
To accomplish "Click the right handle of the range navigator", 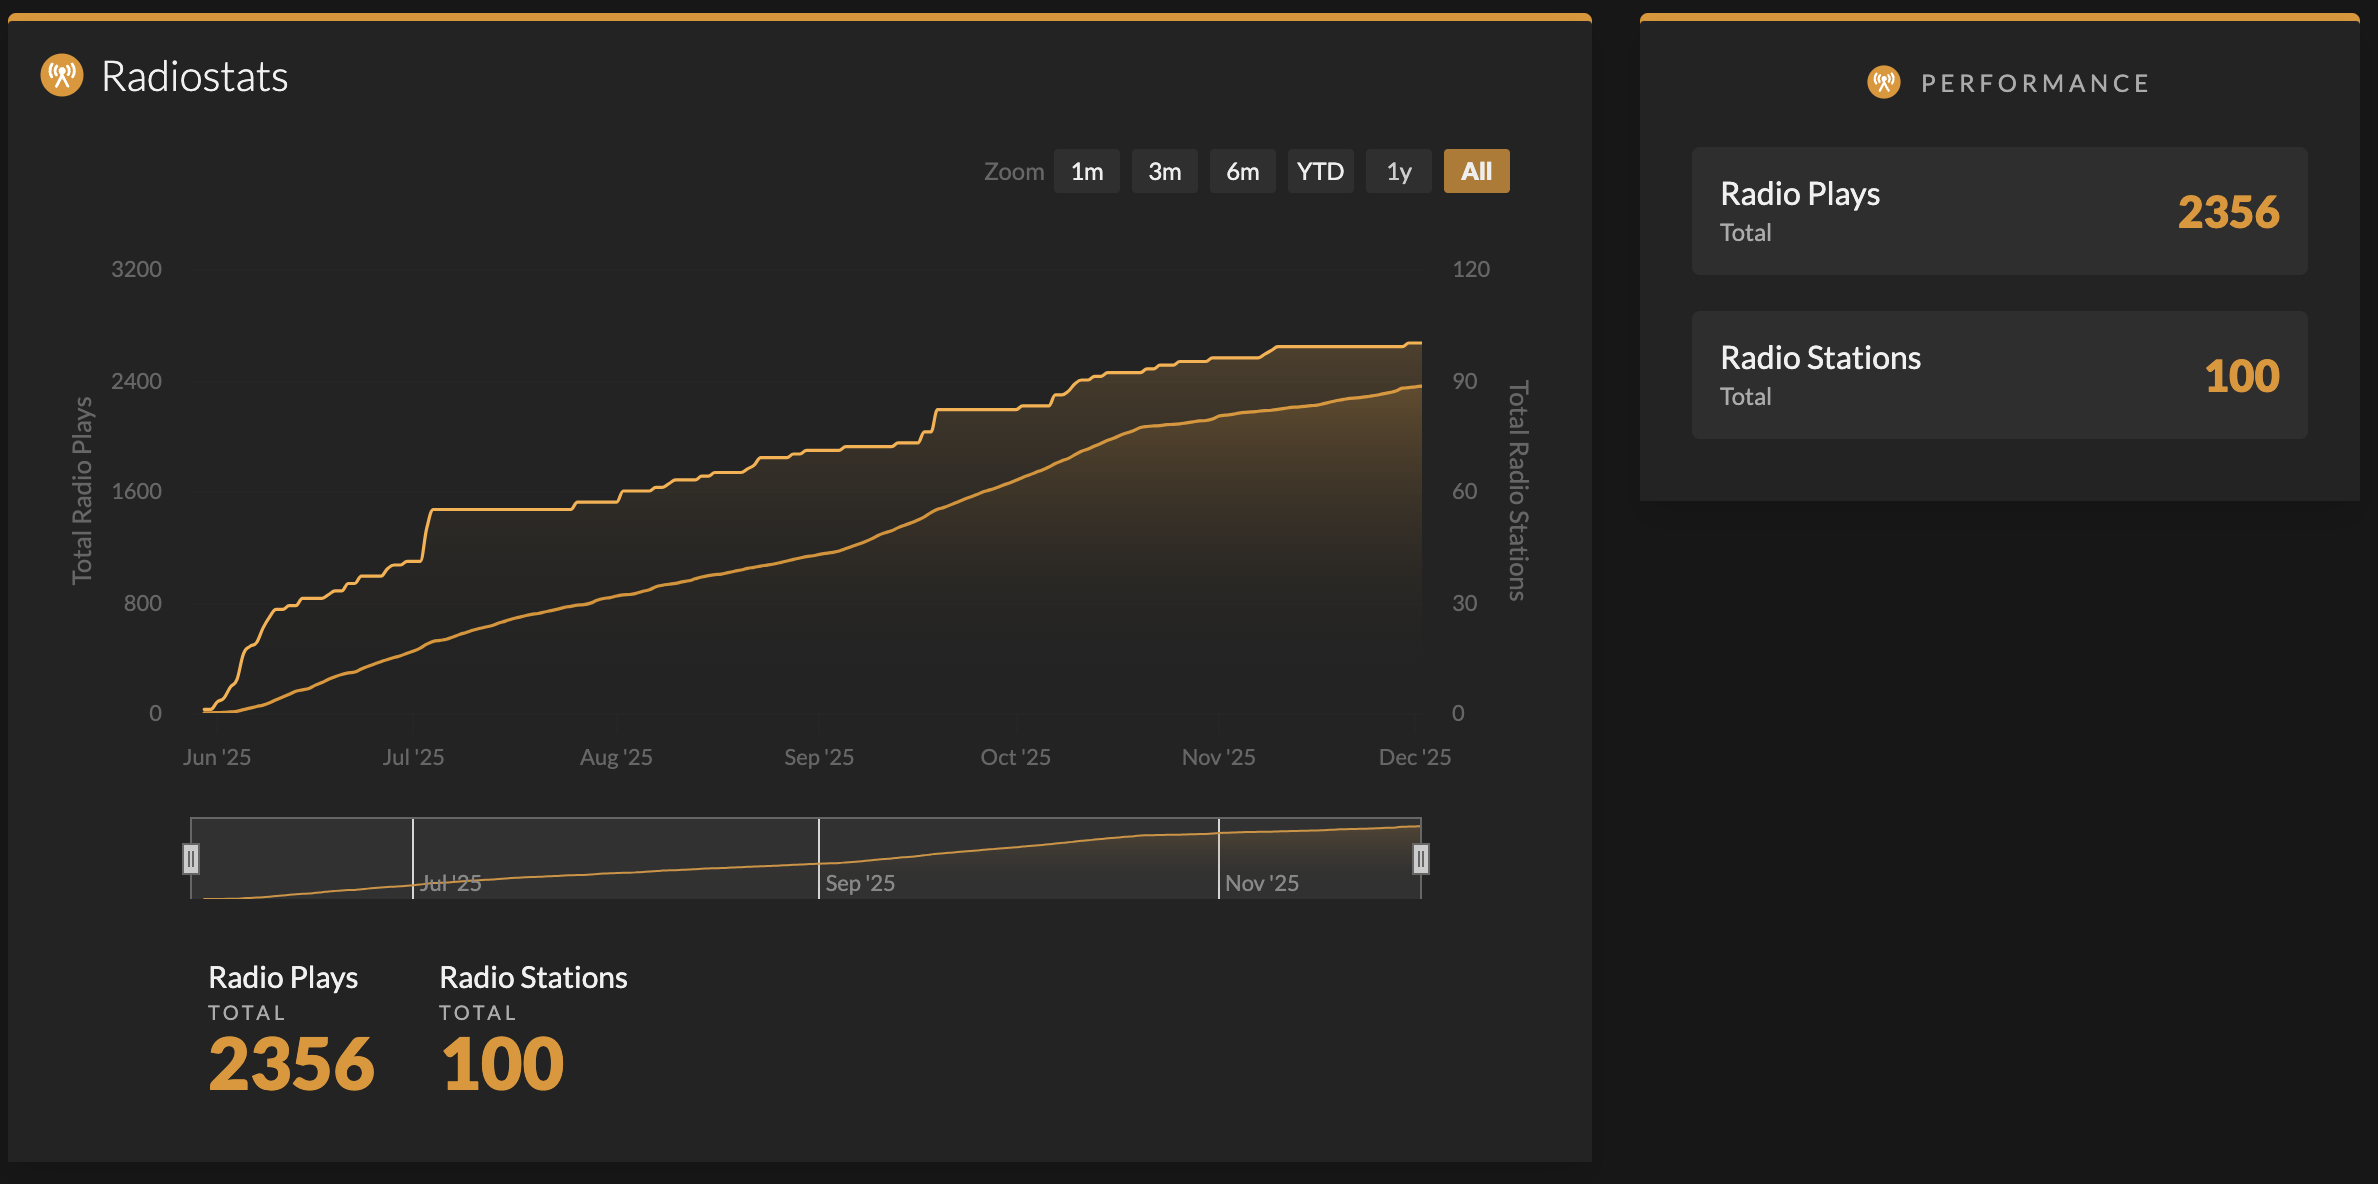I will click(1422, 858).
